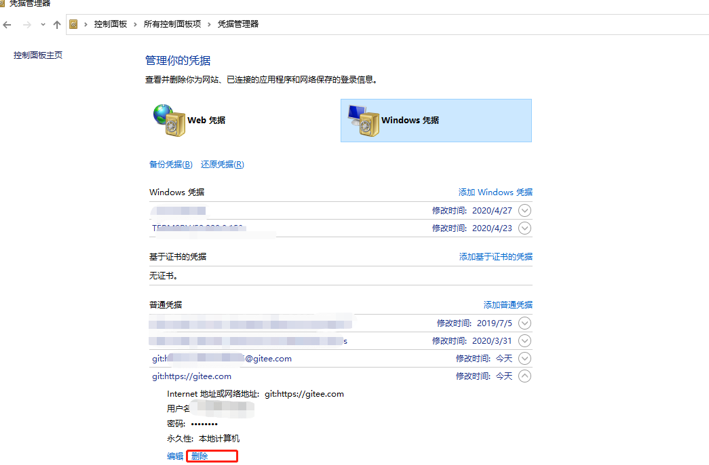Select 凭据管理器 breadcrumb item
709x465 pixels.
coord(238,24)
